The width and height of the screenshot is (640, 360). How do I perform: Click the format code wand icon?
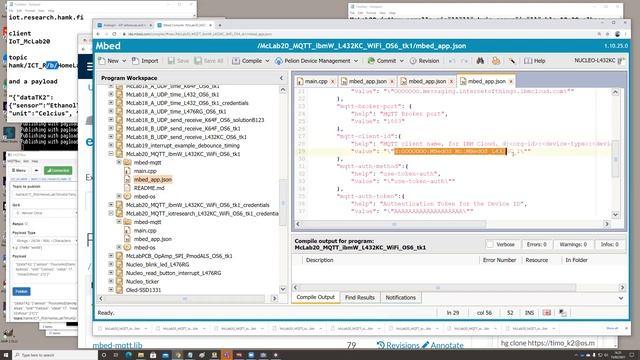tap(511, 61)
